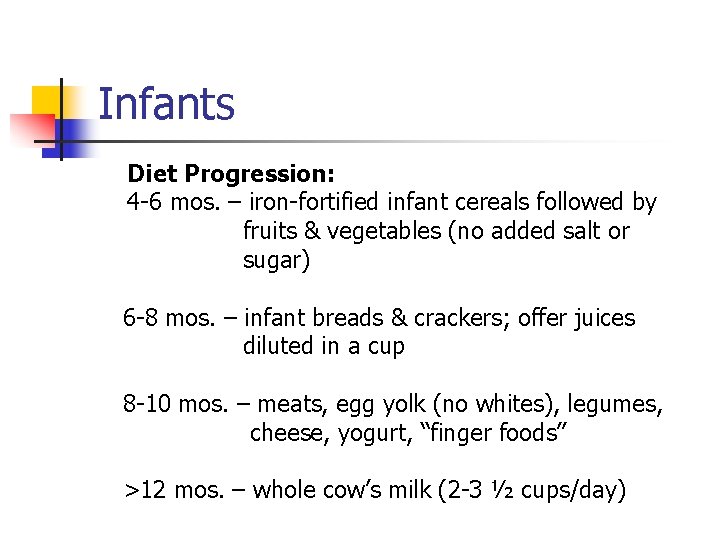Image resolution: width=720 pixels, height=540 pixels.
Task: Click the red square in the logo
Action: tap(31, 127)
